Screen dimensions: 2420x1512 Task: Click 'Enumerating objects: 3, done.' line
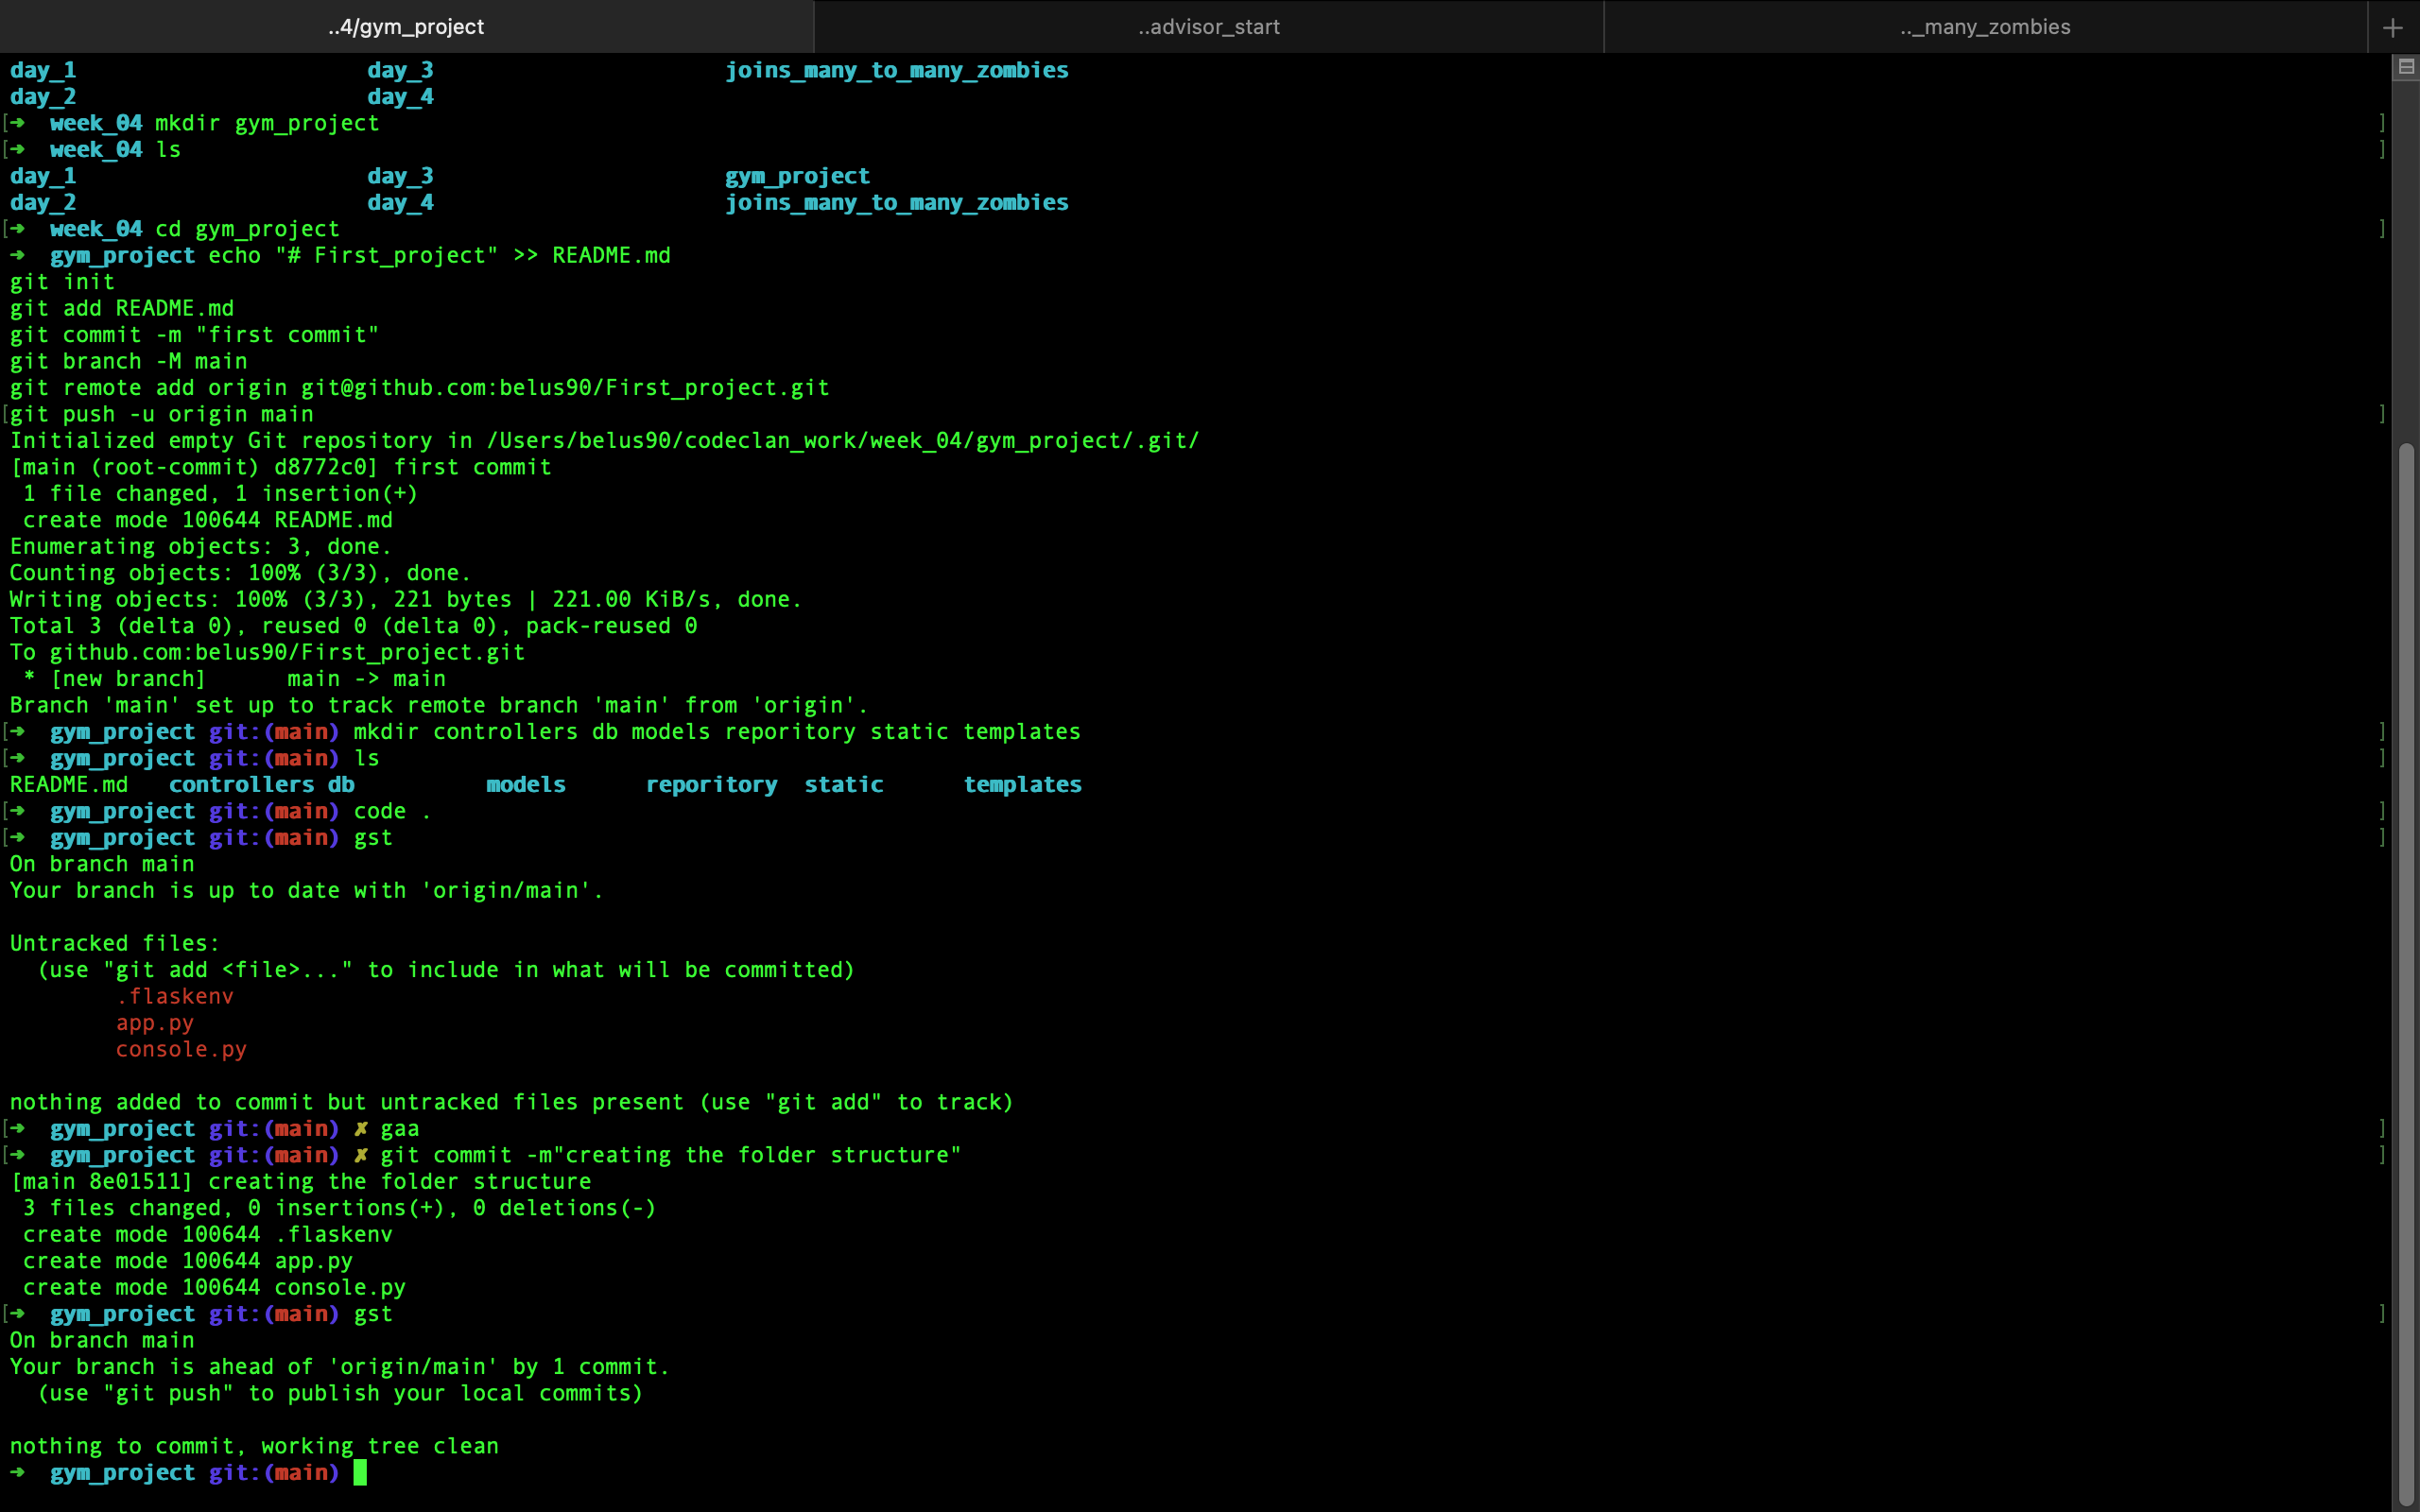point(201,546)
